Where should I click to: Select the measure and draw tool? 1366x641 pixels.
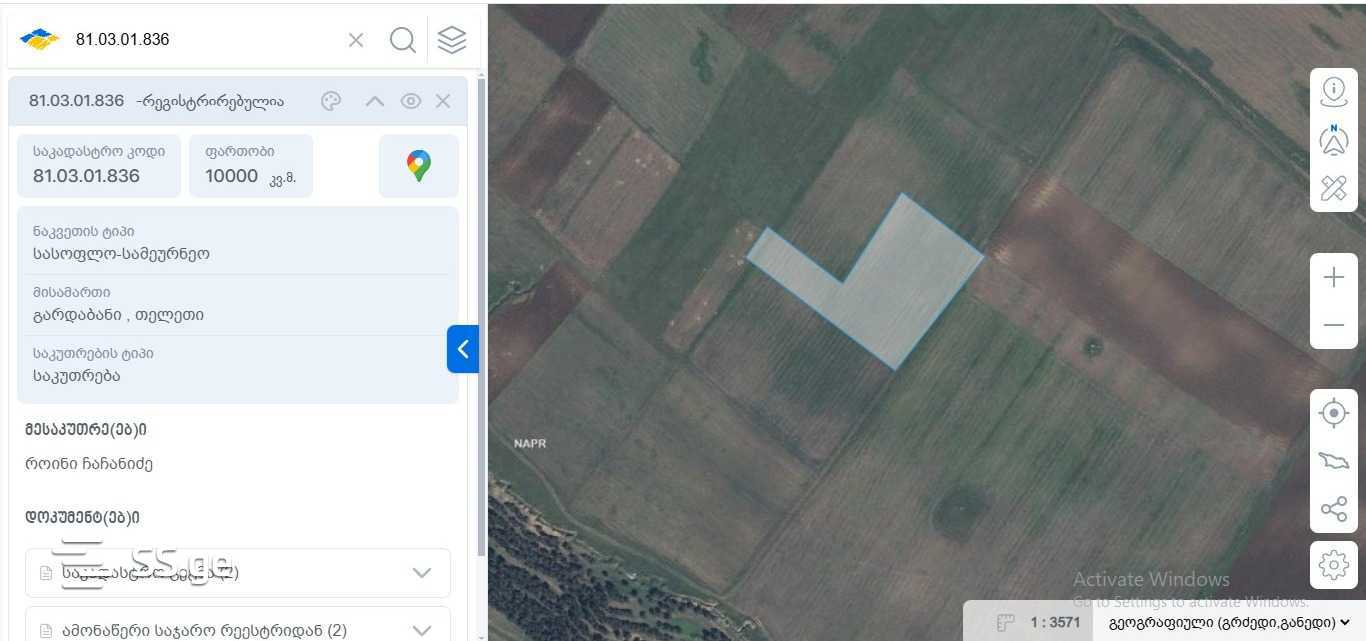pos(1334,187)
